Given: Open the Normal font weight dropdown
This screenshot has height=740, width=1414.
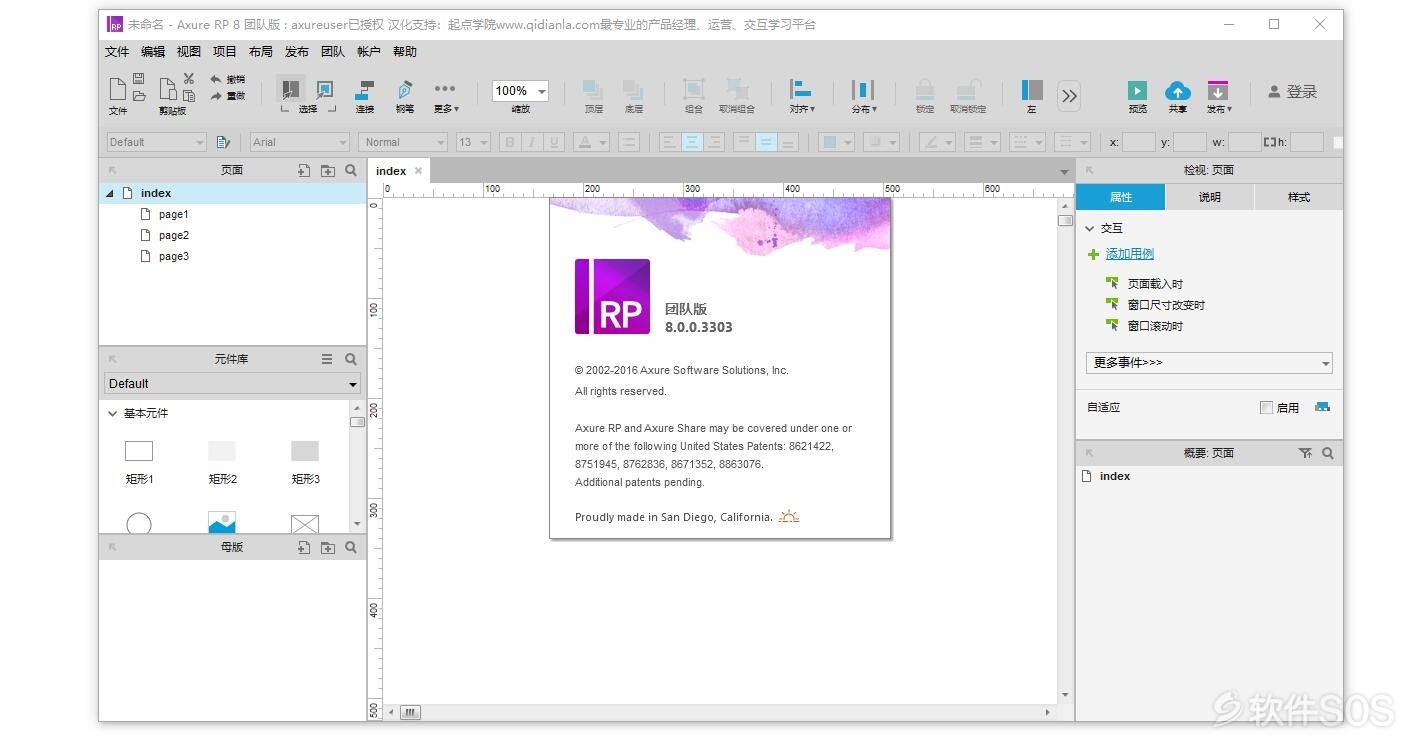Looking at the screenshot, I should point(403,142).
